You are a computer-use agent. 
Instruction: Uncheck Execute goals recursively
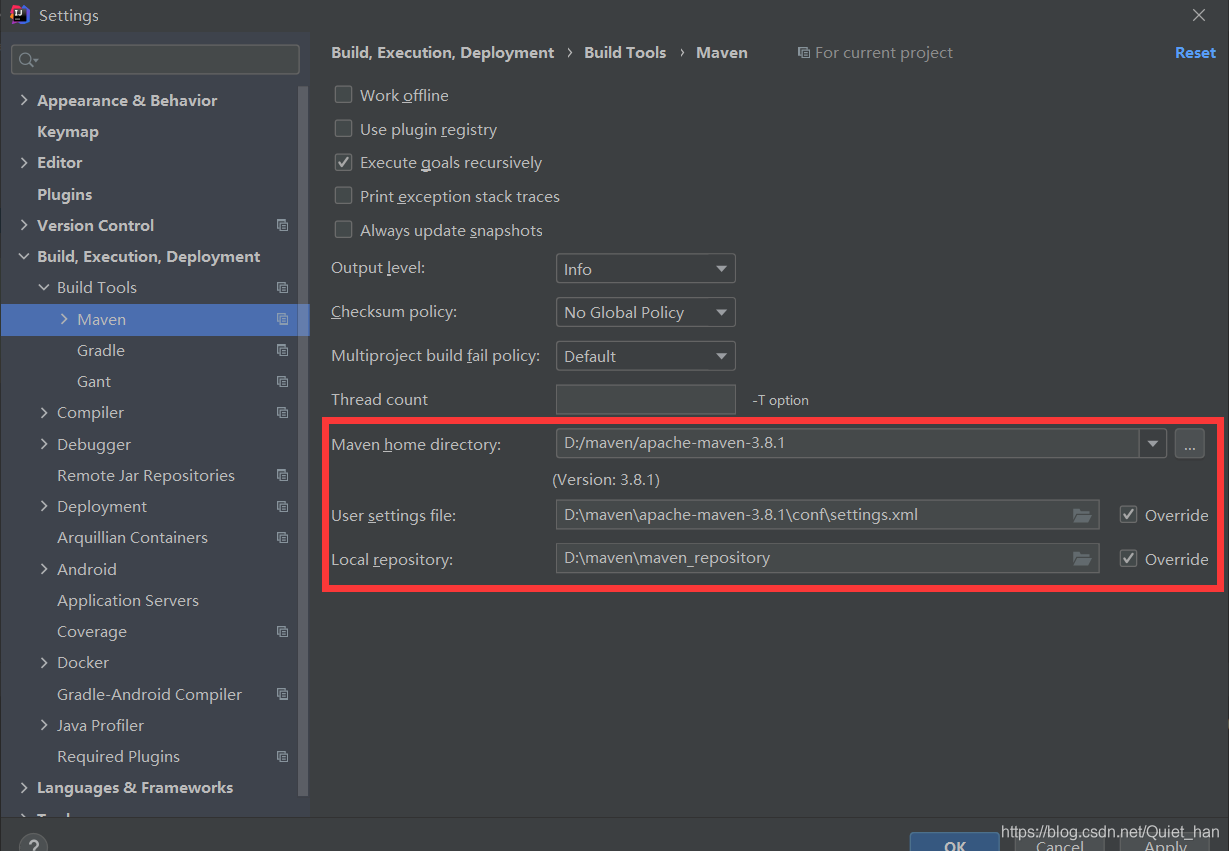[343, 162]
